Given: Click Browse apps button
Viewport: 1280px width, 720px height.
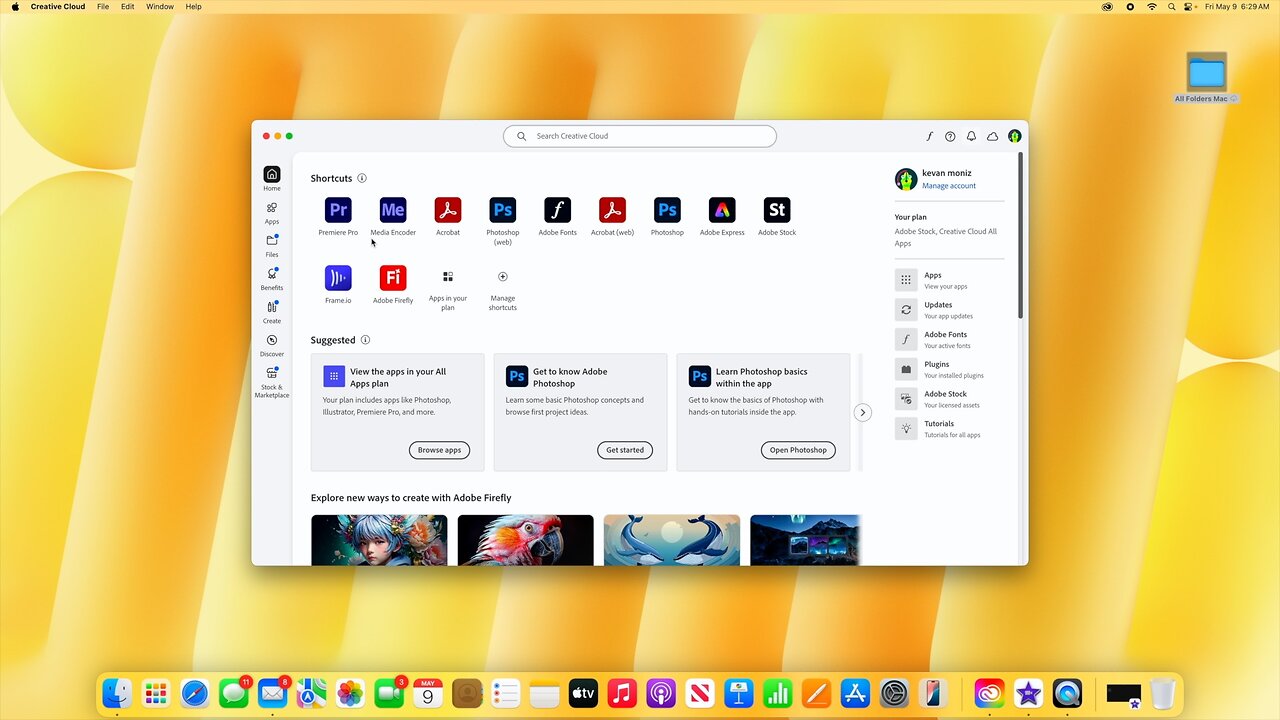Looking at the screenshot, I should point(439,450).
